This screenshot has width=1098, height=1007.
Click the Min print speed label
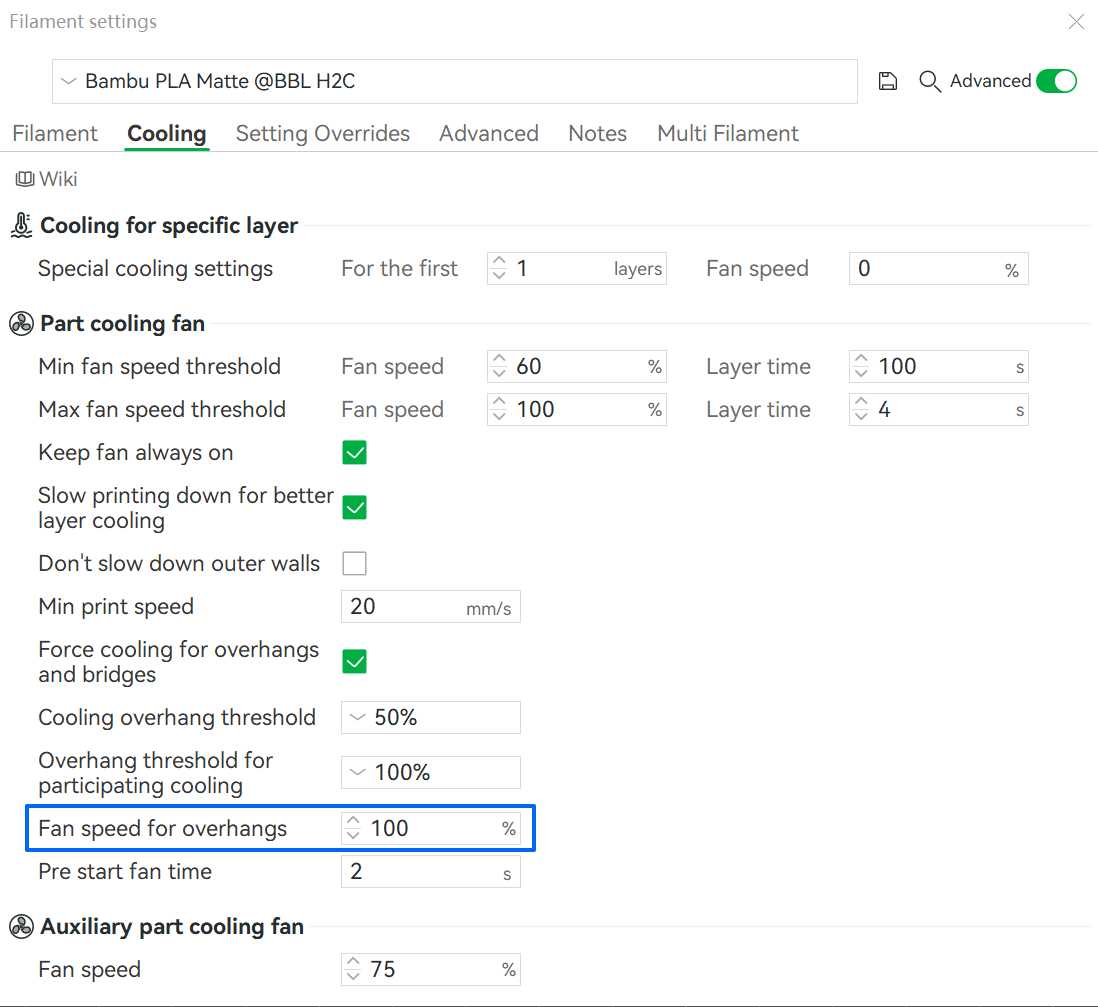116,606
